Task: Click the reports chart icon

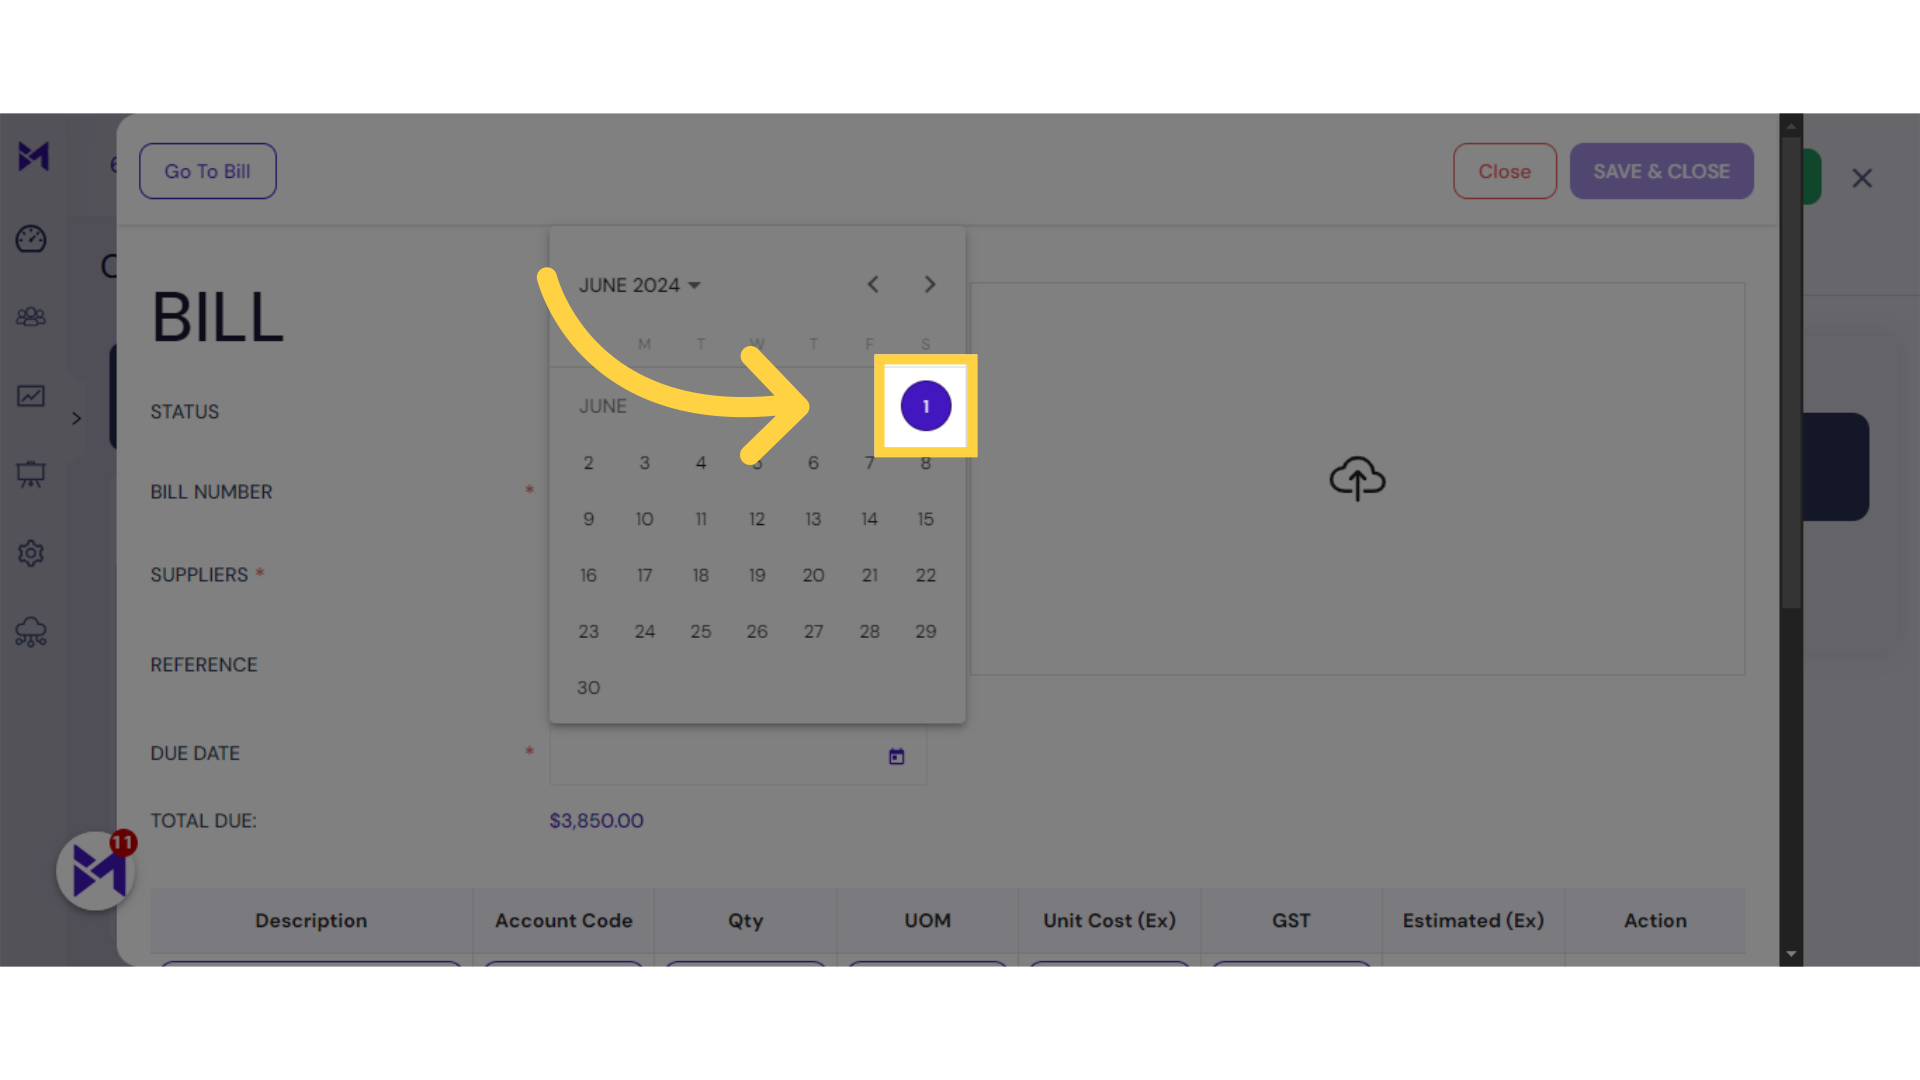Action: [32, 394]
